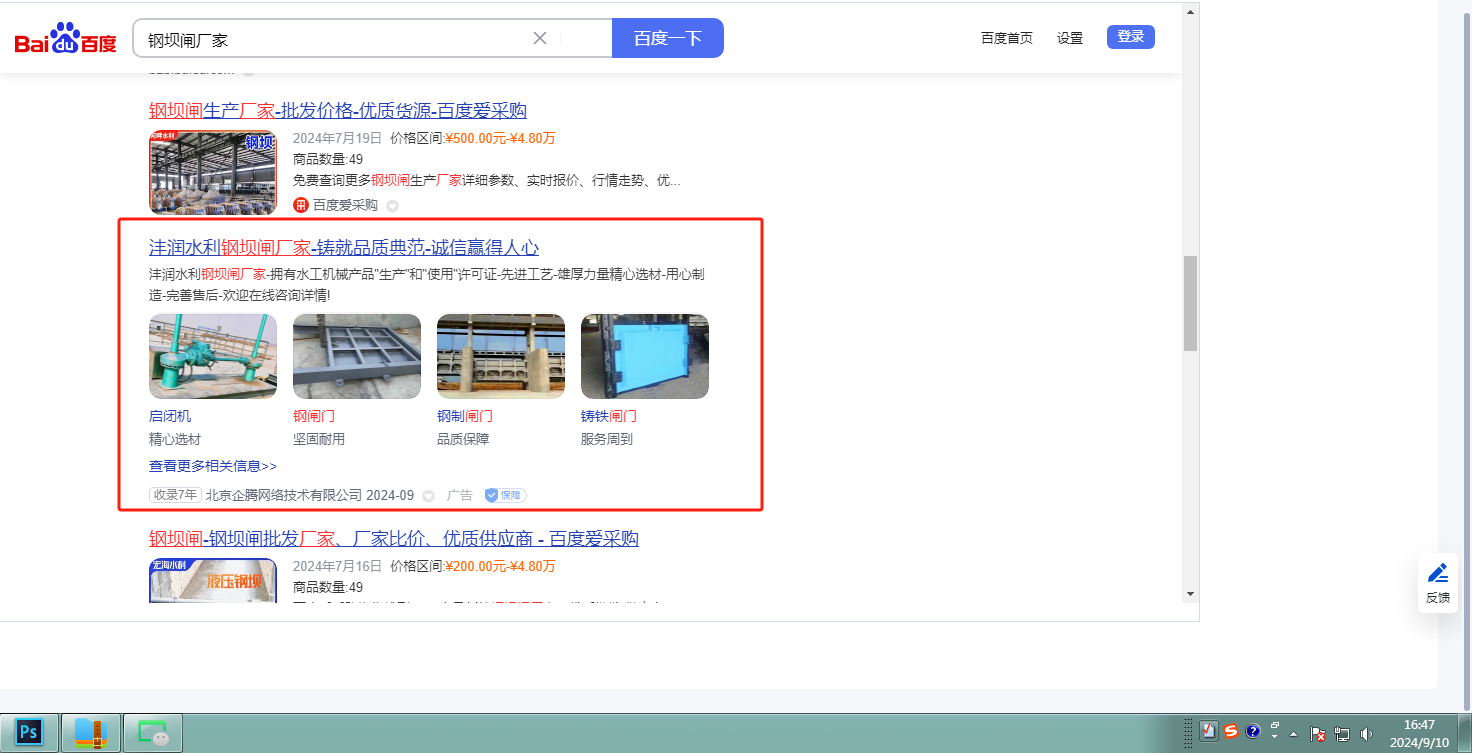Click the 2024年7月16日 date text

pyautogui.click(x=338, y=566)
